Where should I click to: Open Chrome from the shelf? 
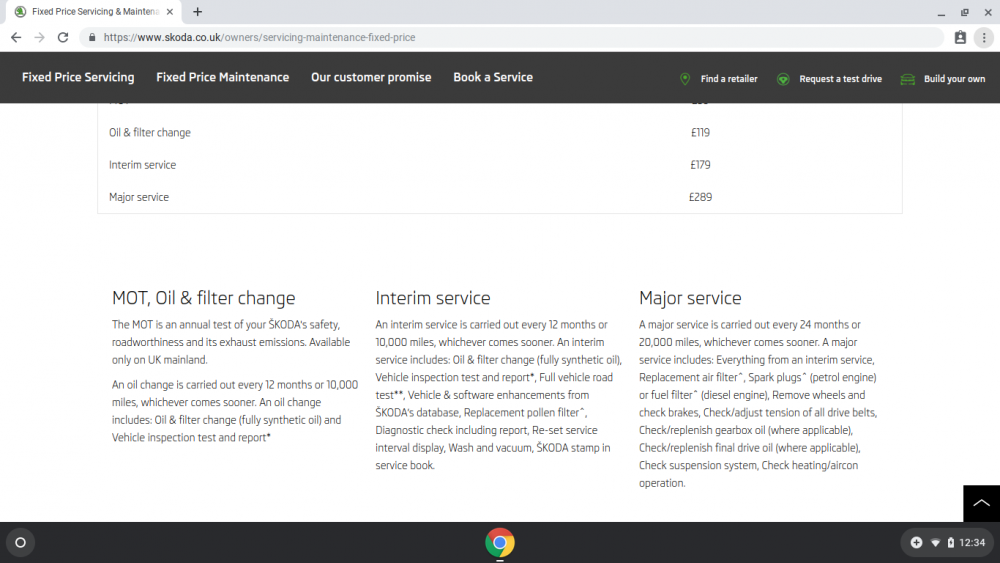(x=500, y=543)
